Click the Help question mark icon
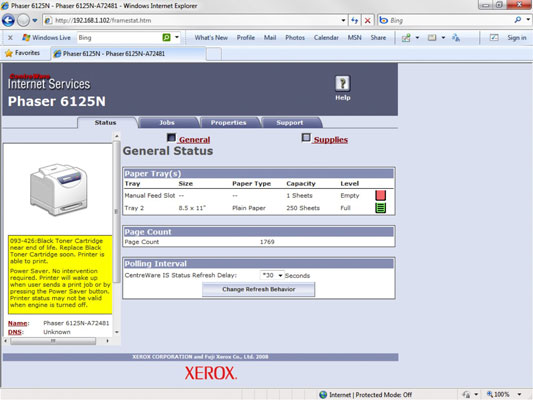 (x=343, y=84)
